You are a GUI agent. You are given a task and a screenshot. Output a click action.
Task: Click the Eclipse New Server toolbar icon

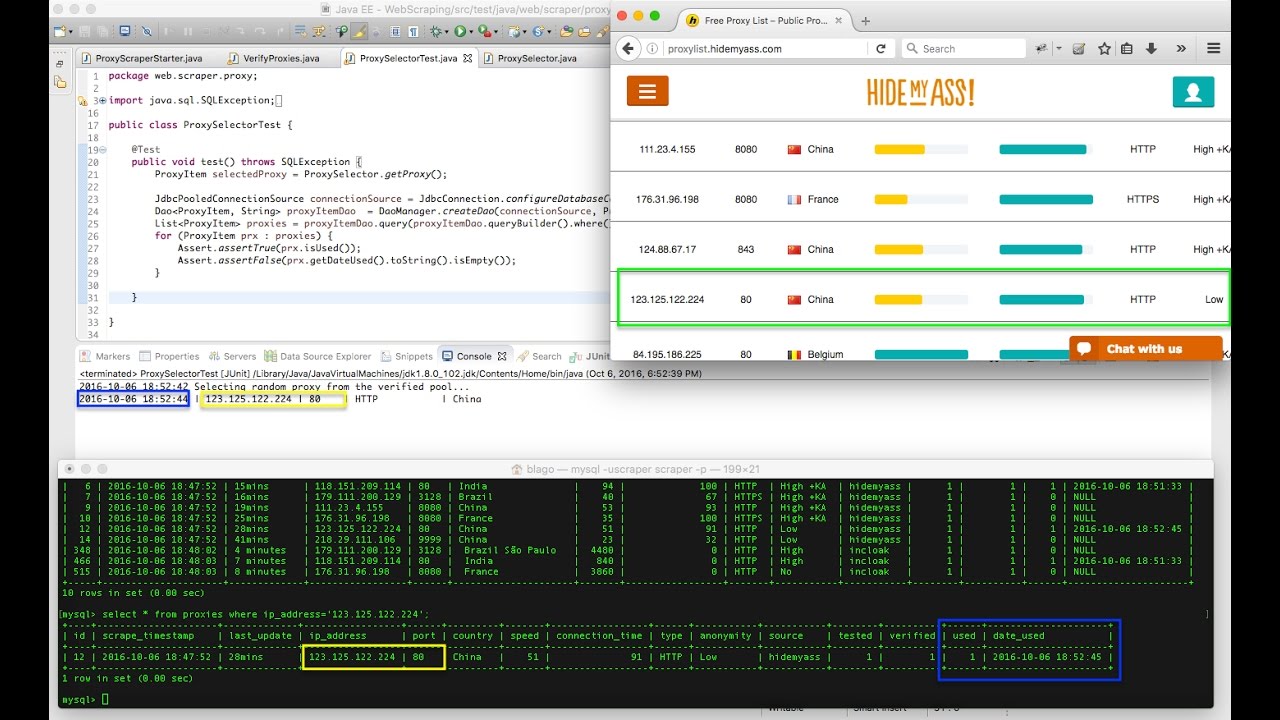514,33
